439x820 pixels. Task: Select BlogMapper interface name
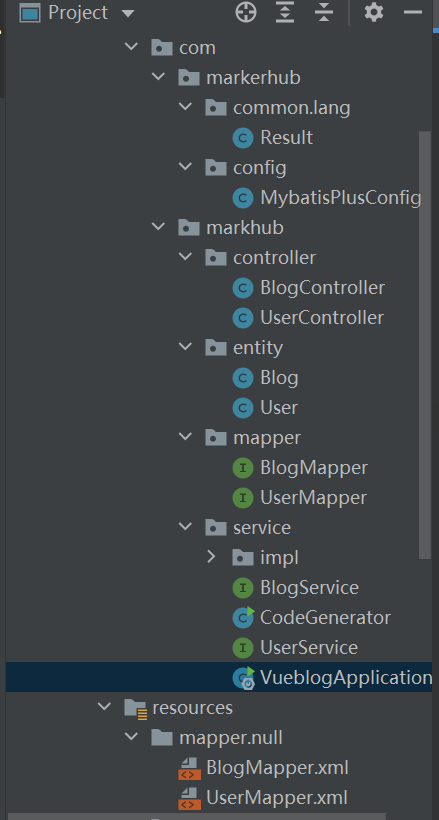314,468
